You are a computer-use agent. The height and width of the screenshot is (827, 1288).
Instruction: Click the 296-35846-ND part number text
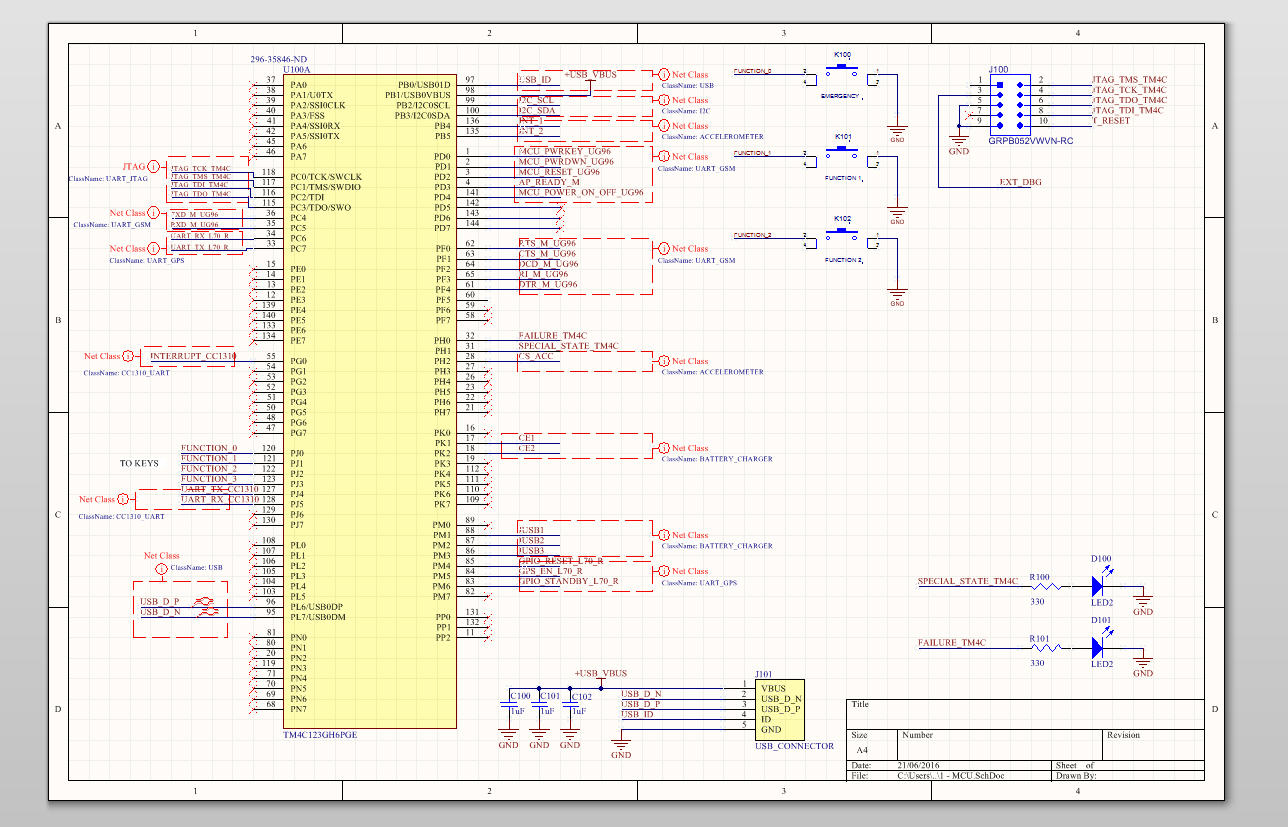pos(279,60)
